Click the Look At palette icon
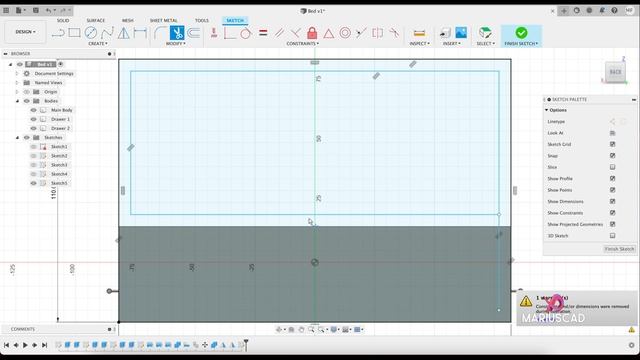 coord(612,133)
